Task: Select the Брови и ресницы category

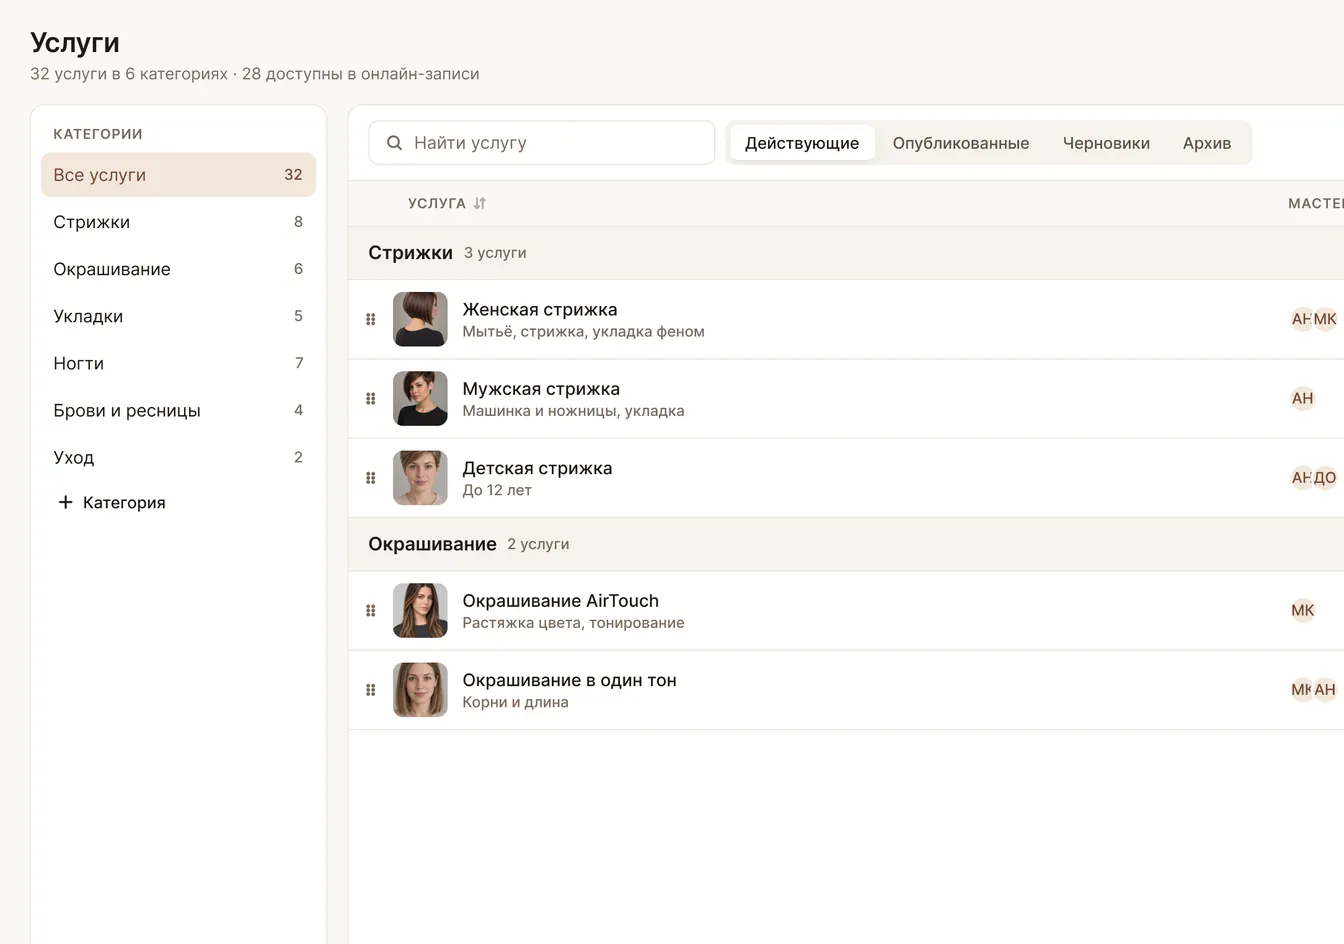Action: point(178,410)
